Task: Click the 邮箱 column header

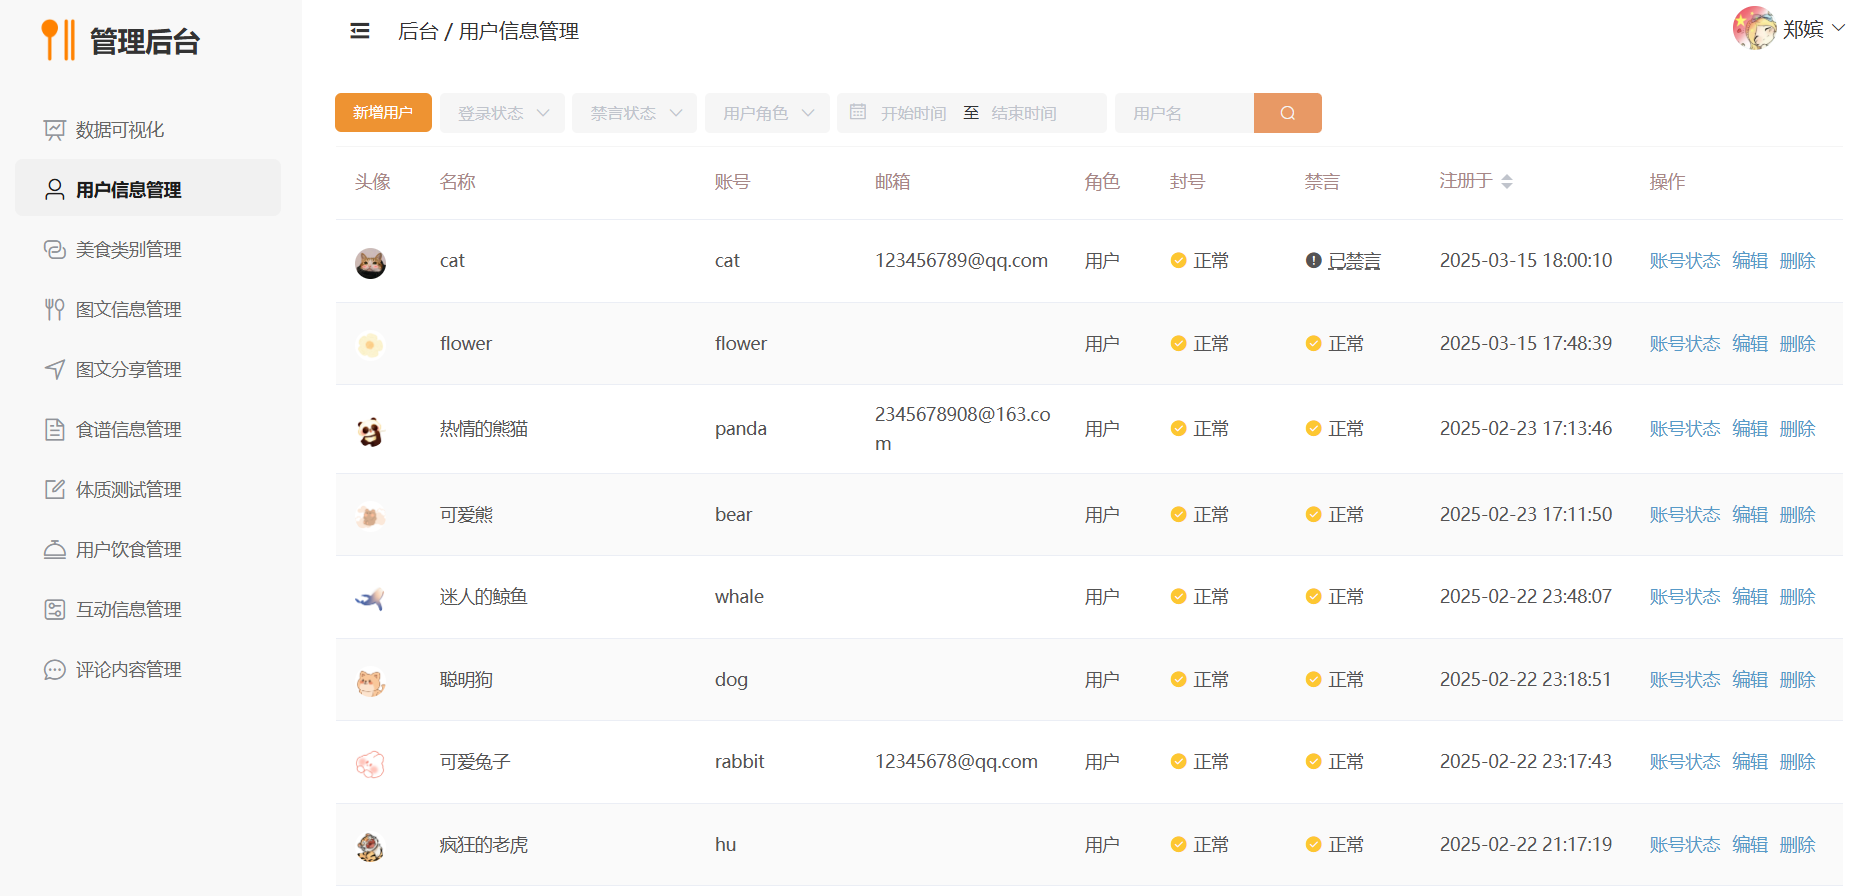Action: click(892, 182)
